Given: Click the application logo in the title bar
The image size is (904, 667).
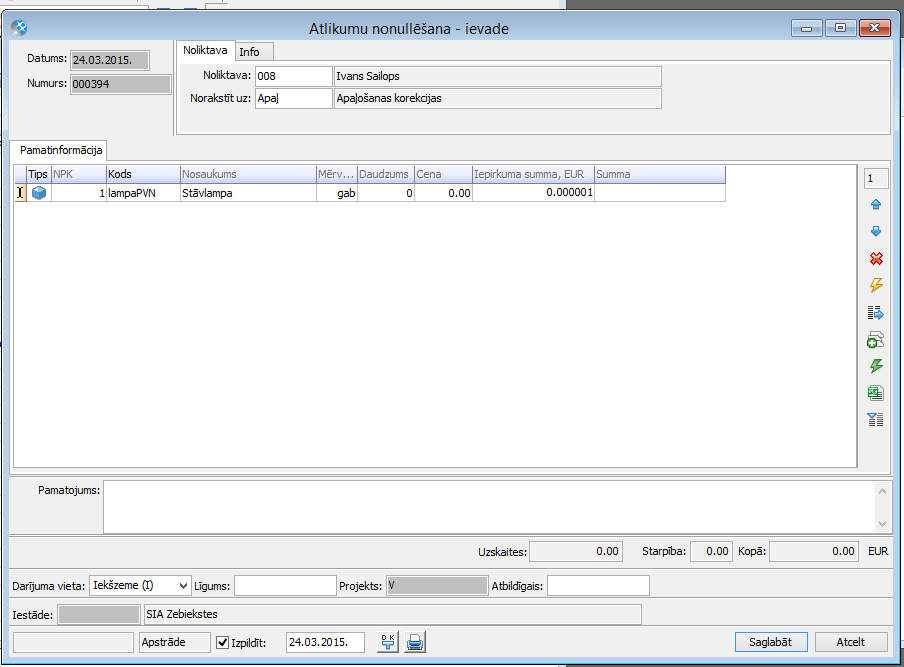Looking at the screenshot, I should (19, 28).
